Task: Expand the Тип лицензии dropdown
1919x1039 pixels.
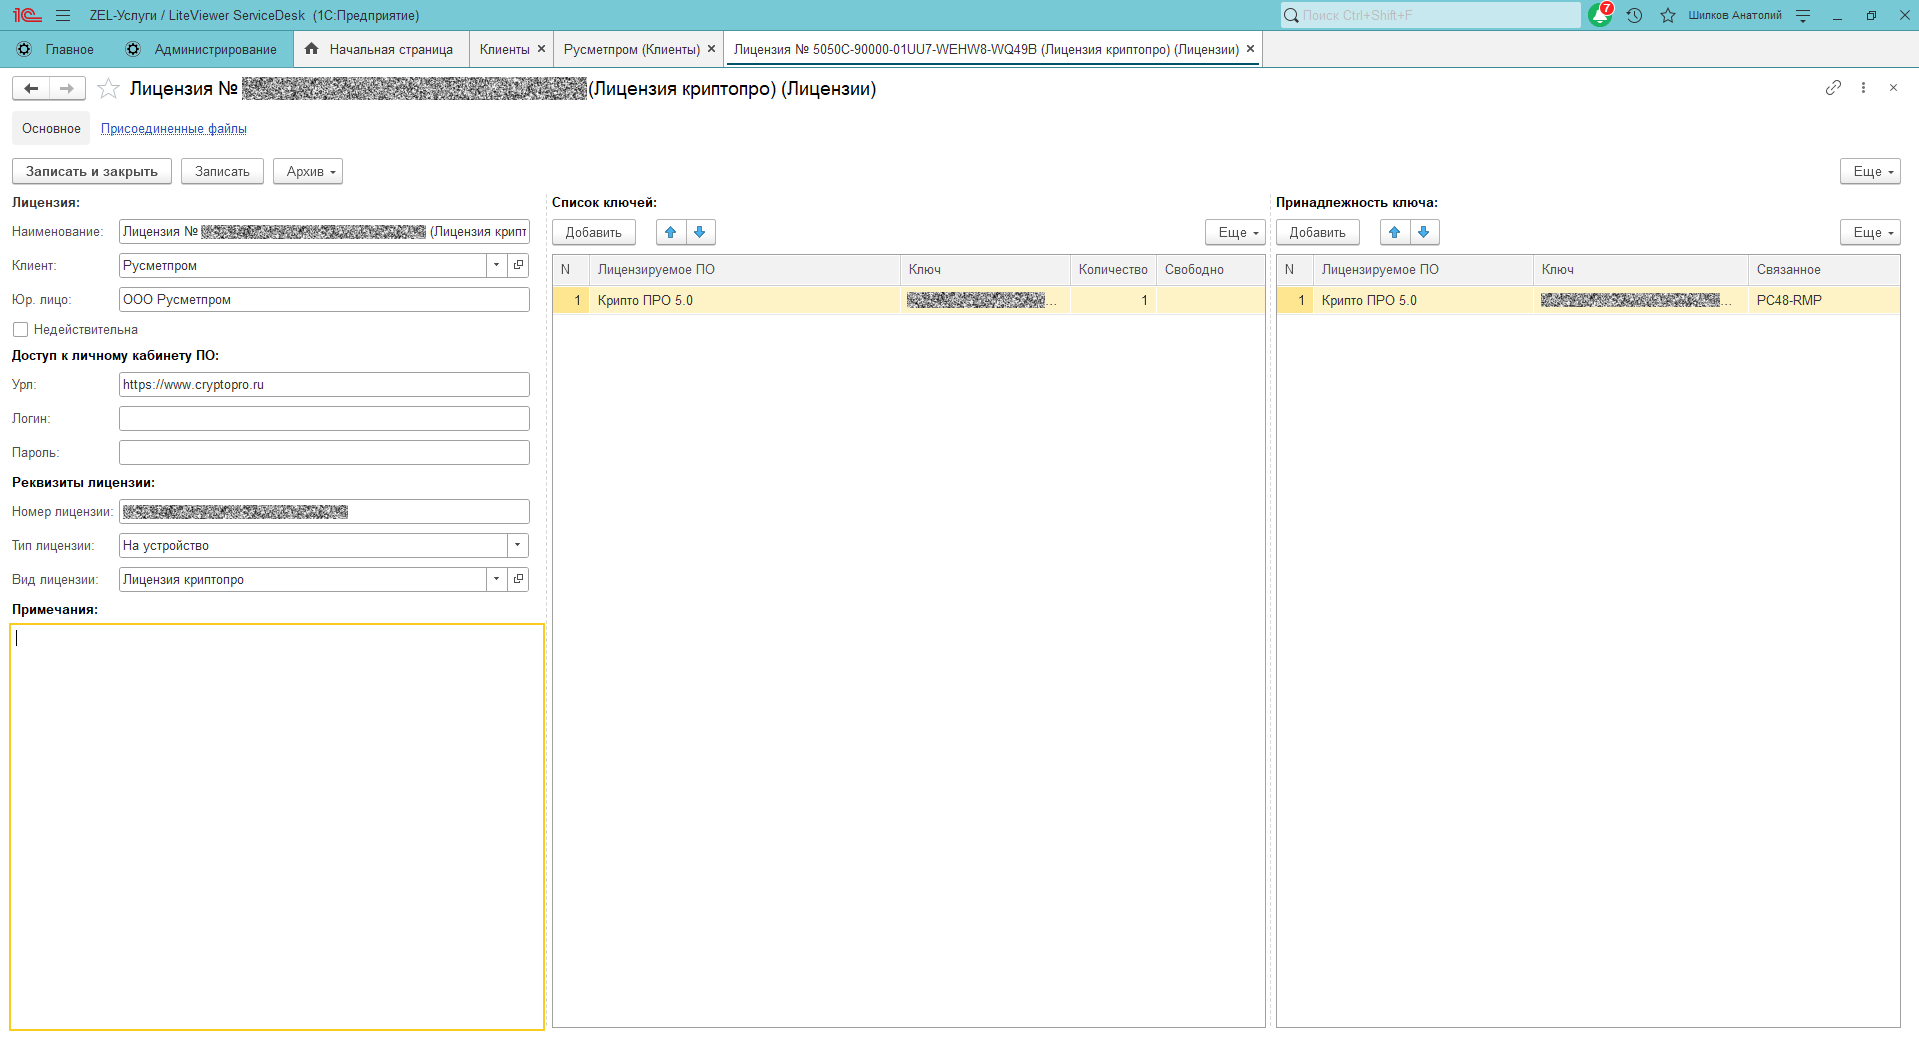Action: 517,545
